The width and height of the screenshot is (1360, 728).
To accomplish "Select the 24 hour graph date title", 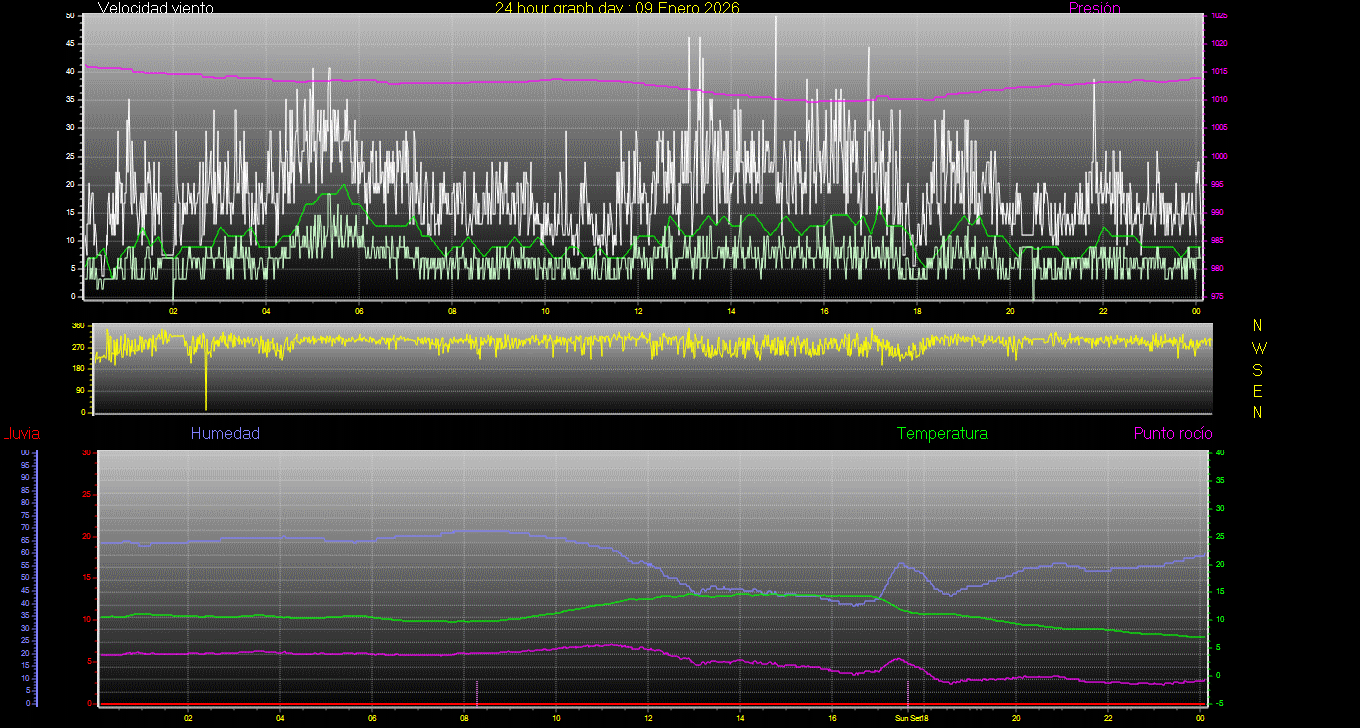I will pos(617,8).
